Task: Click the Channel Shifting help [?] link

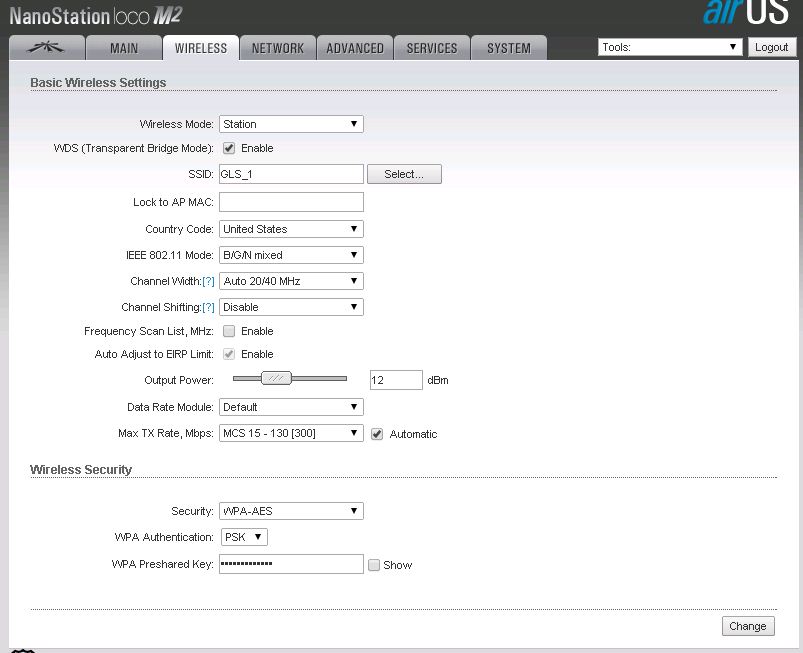Action: (x=208, y=308)
